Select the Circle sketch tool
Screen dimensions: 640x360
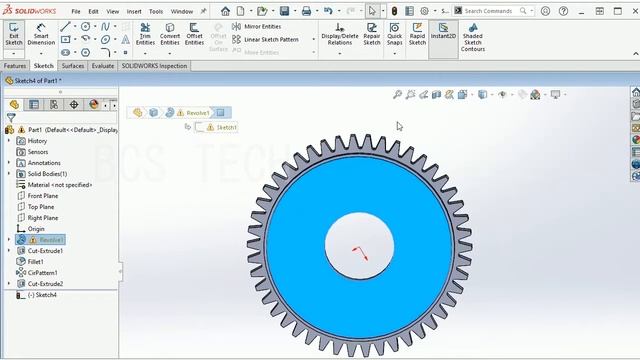(85, 27)
